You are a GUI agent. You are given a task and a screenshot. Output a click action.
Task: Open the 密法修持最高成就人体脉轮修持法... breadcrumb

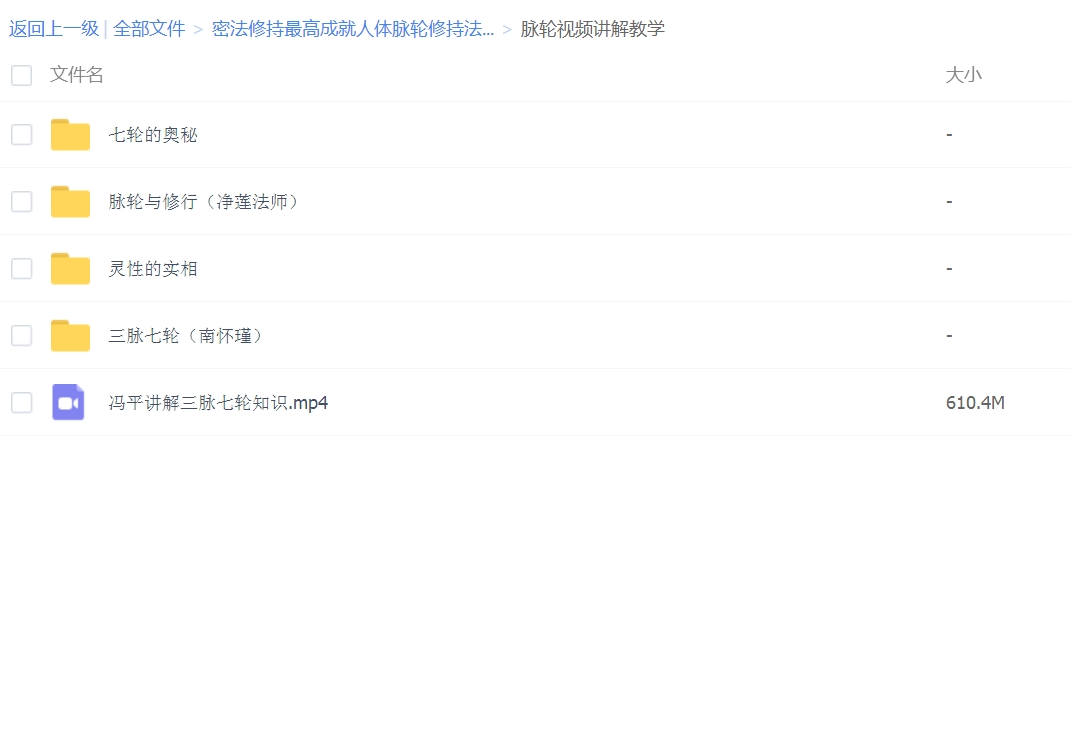(x=353, y=29)
